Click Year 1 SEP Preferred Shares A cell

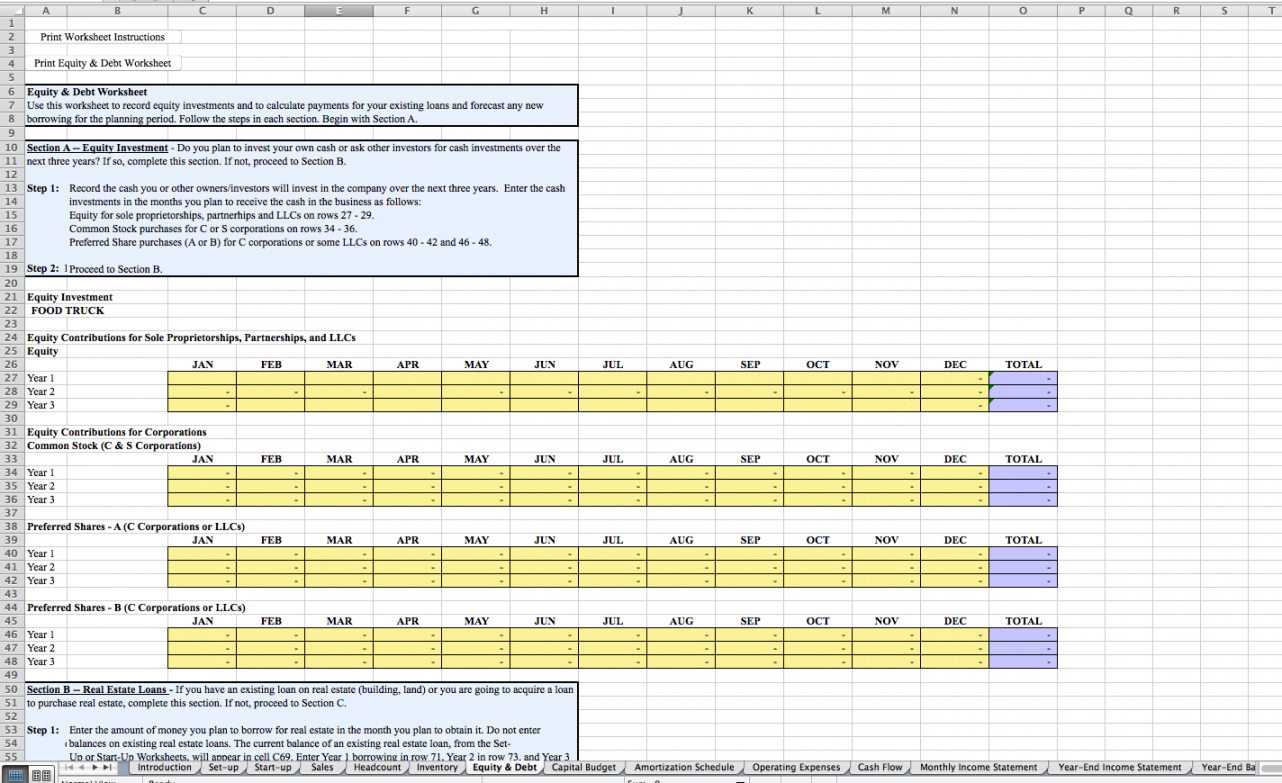749,553
